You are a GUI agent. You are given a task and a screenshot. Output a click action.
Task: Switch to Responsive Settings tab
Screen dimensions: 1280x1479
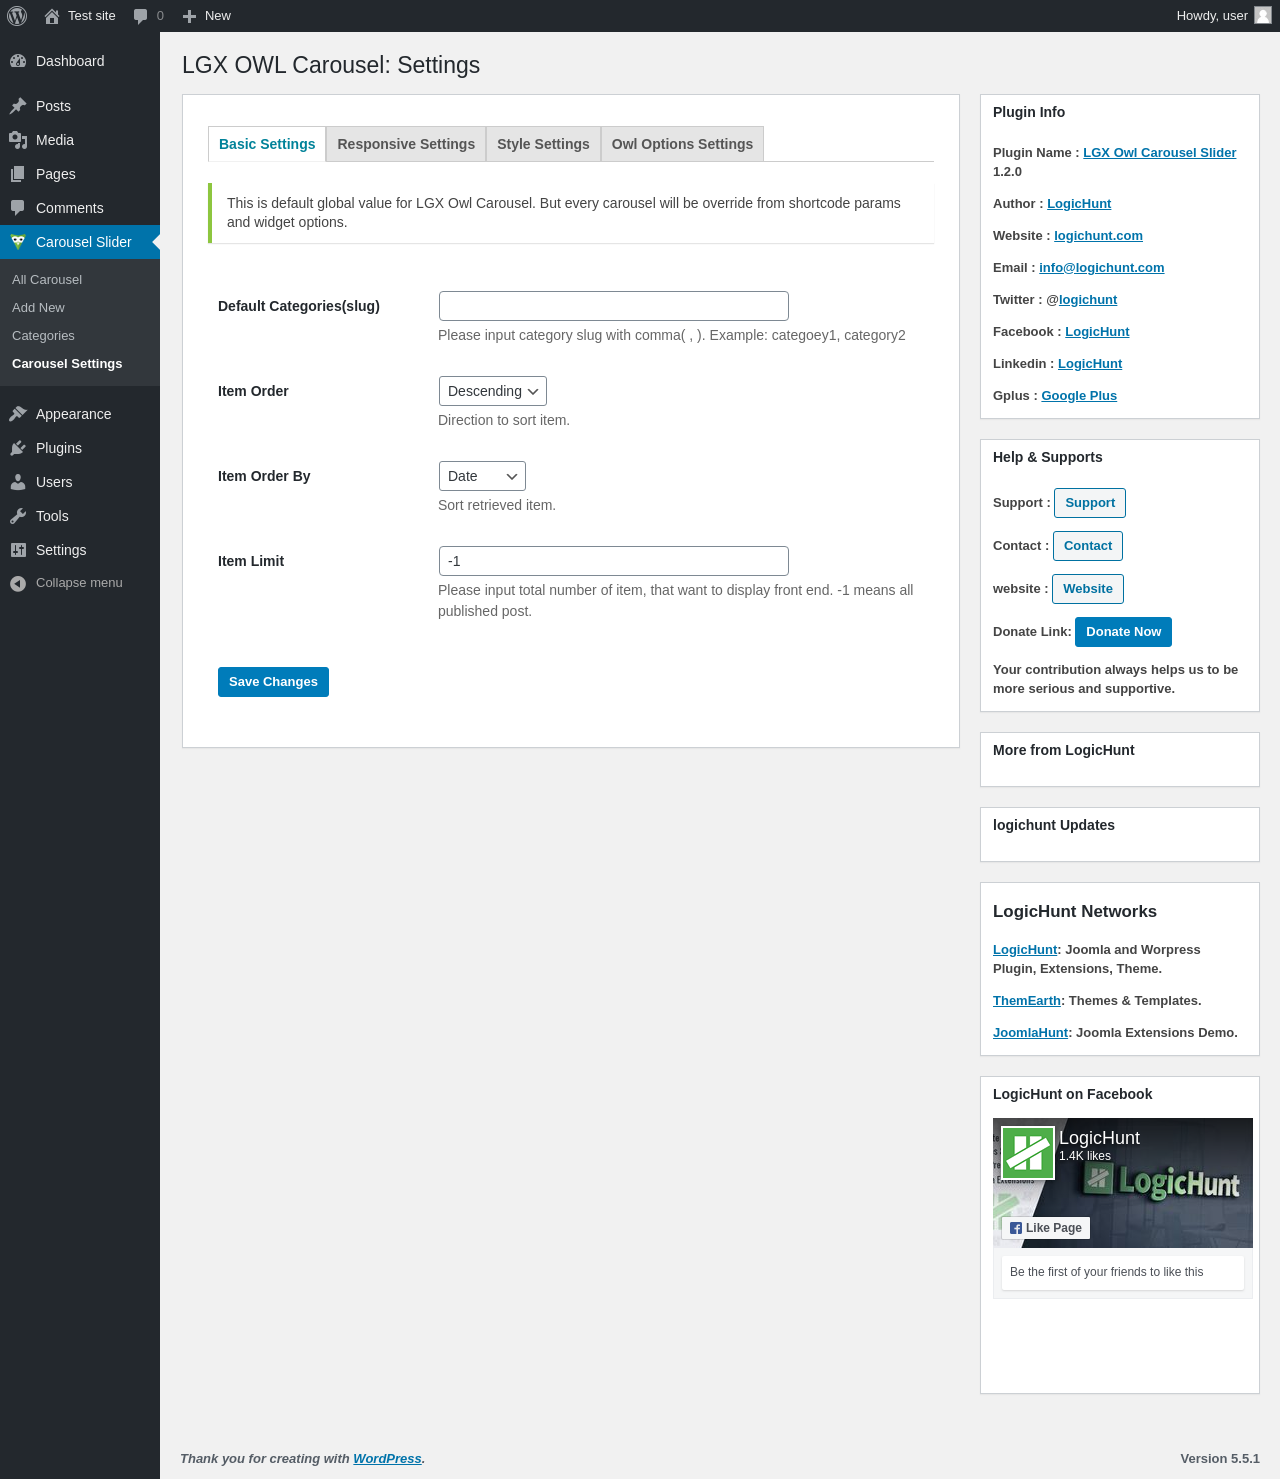tap(406, 144)
